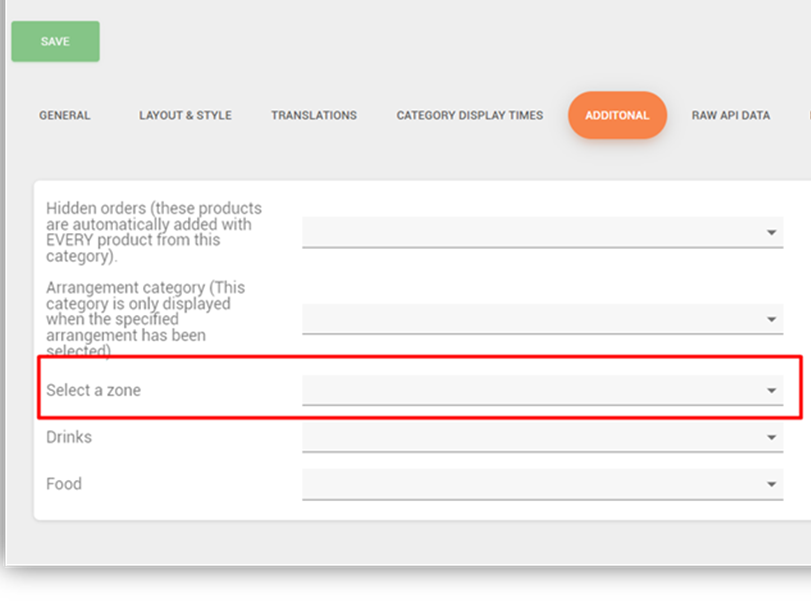
Task: Click the 'Food' label text
Action: (64, 484)
